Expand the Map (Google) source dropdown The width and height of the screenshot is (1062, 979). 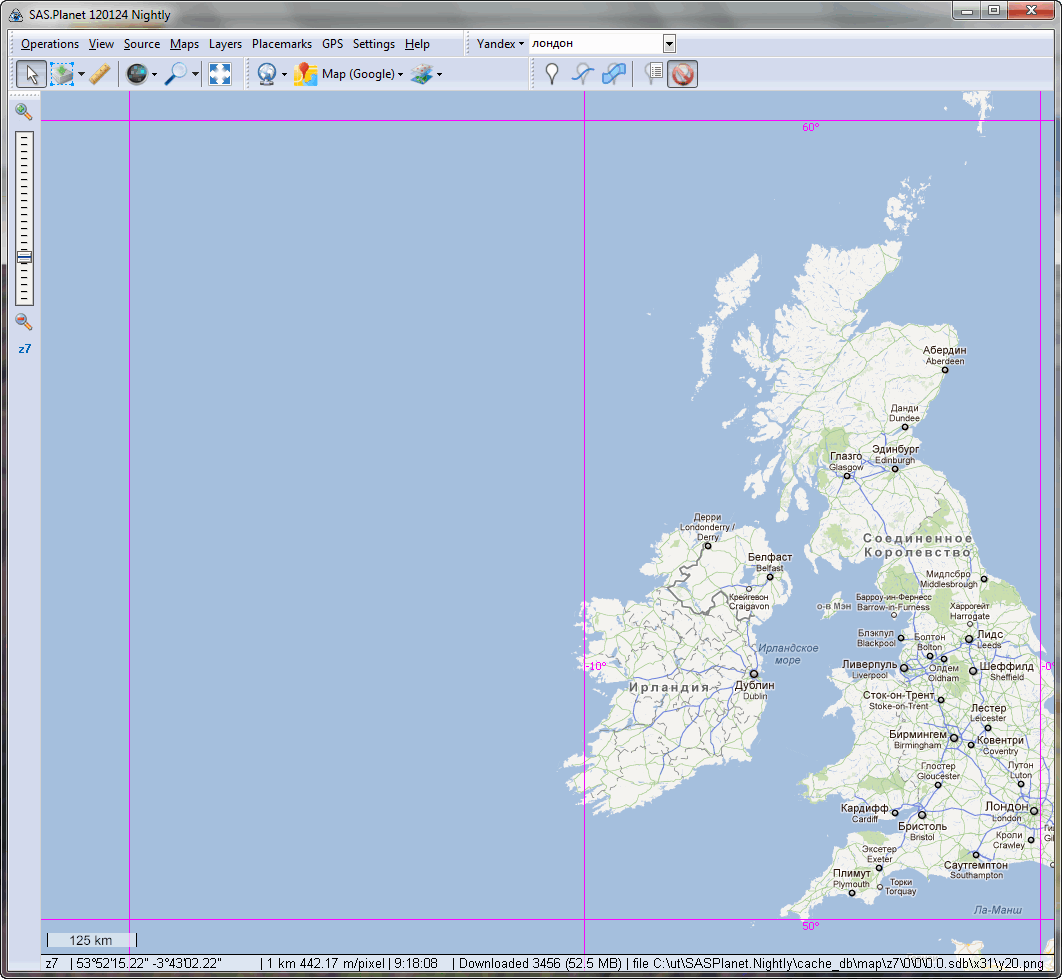pyautogui.click(x=400, y=75)
